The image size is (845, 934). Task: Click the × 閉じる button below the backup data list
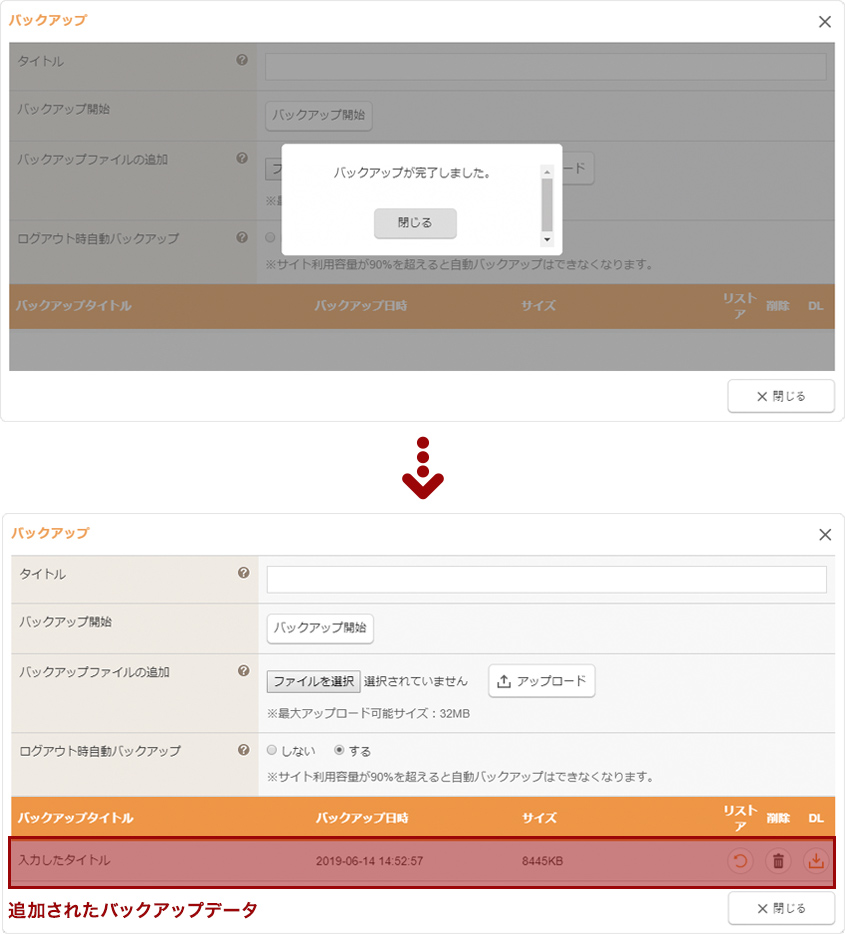click(x=780, y=908)
